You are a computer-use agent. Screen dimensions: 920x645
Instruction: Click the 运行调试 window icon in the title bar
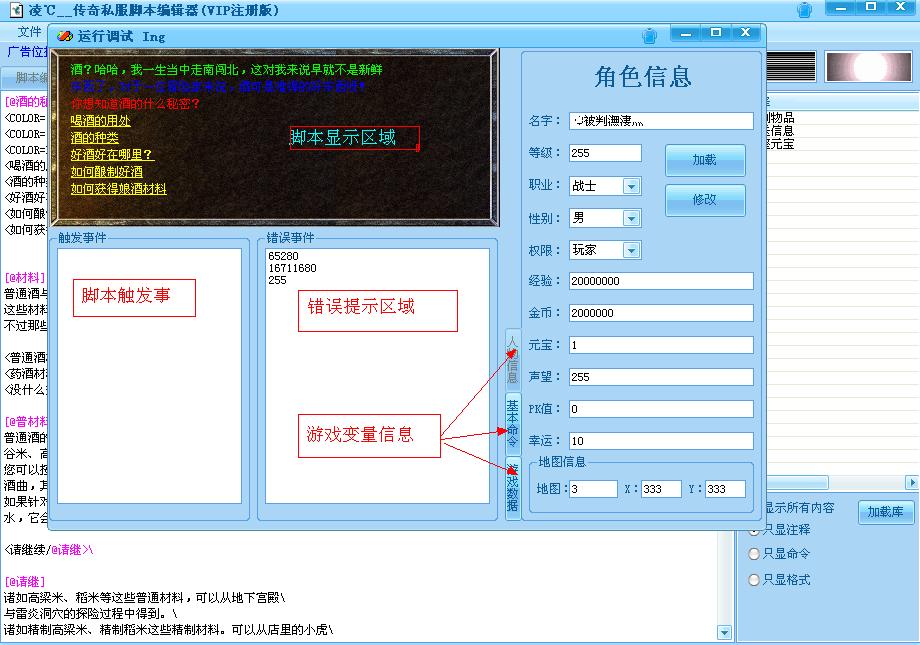coord(65,37)
